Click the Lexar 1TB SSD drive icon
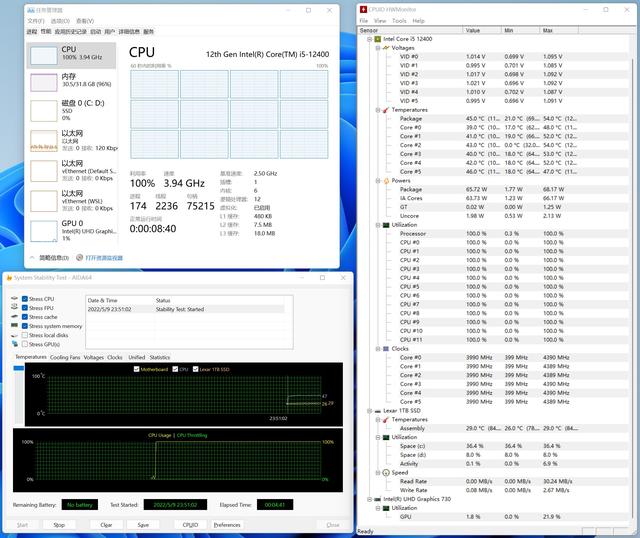This screenshot has width=640, height=538. (x=378, y=411)
